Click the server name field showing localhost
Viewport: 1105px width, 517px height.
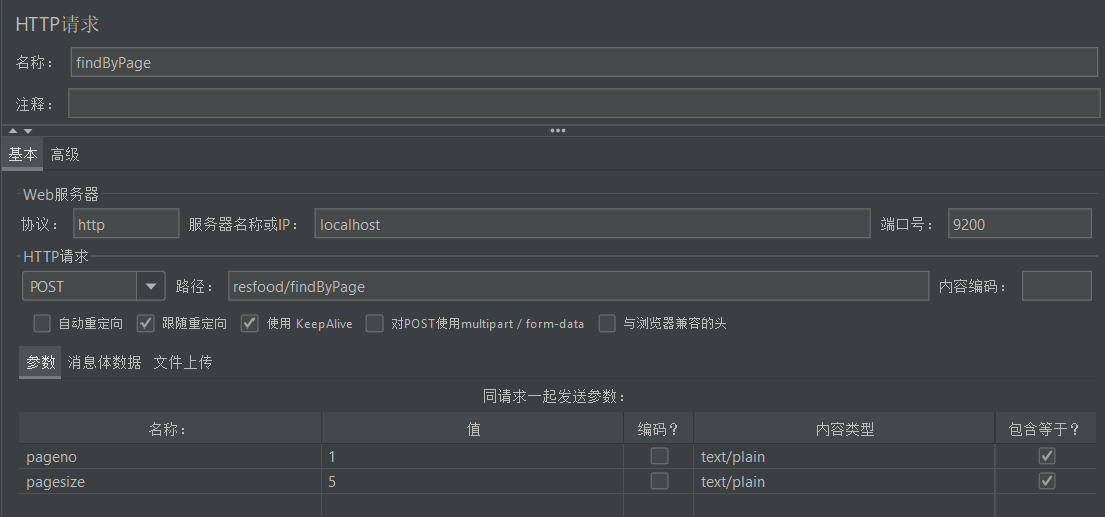click(591, 224)
